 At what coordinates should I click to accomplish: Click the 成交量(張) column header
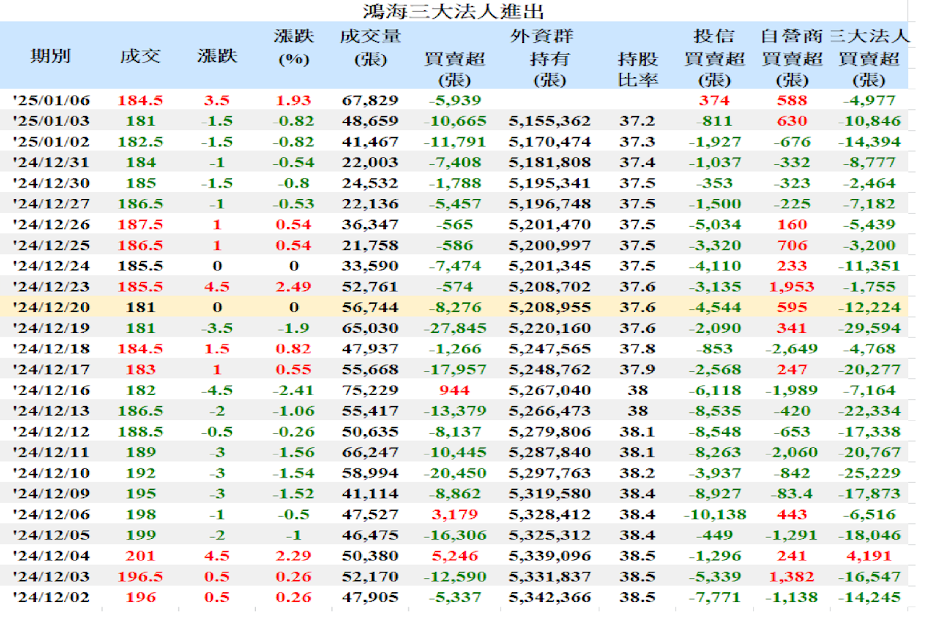371,48
